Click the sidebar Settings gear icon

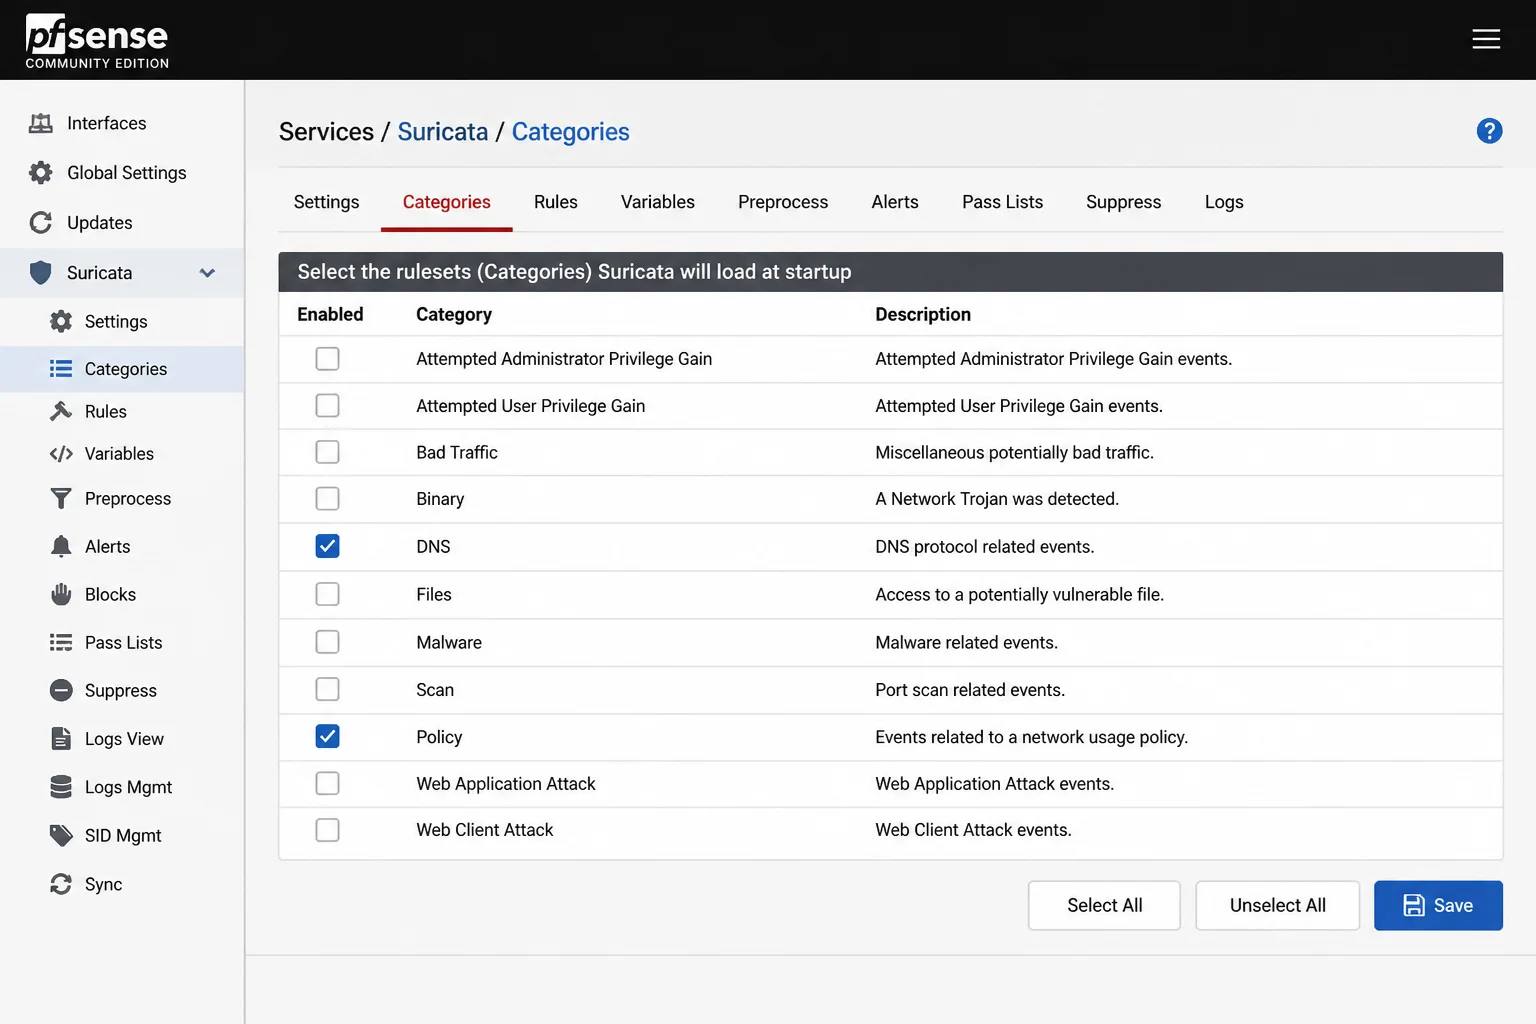61,321
